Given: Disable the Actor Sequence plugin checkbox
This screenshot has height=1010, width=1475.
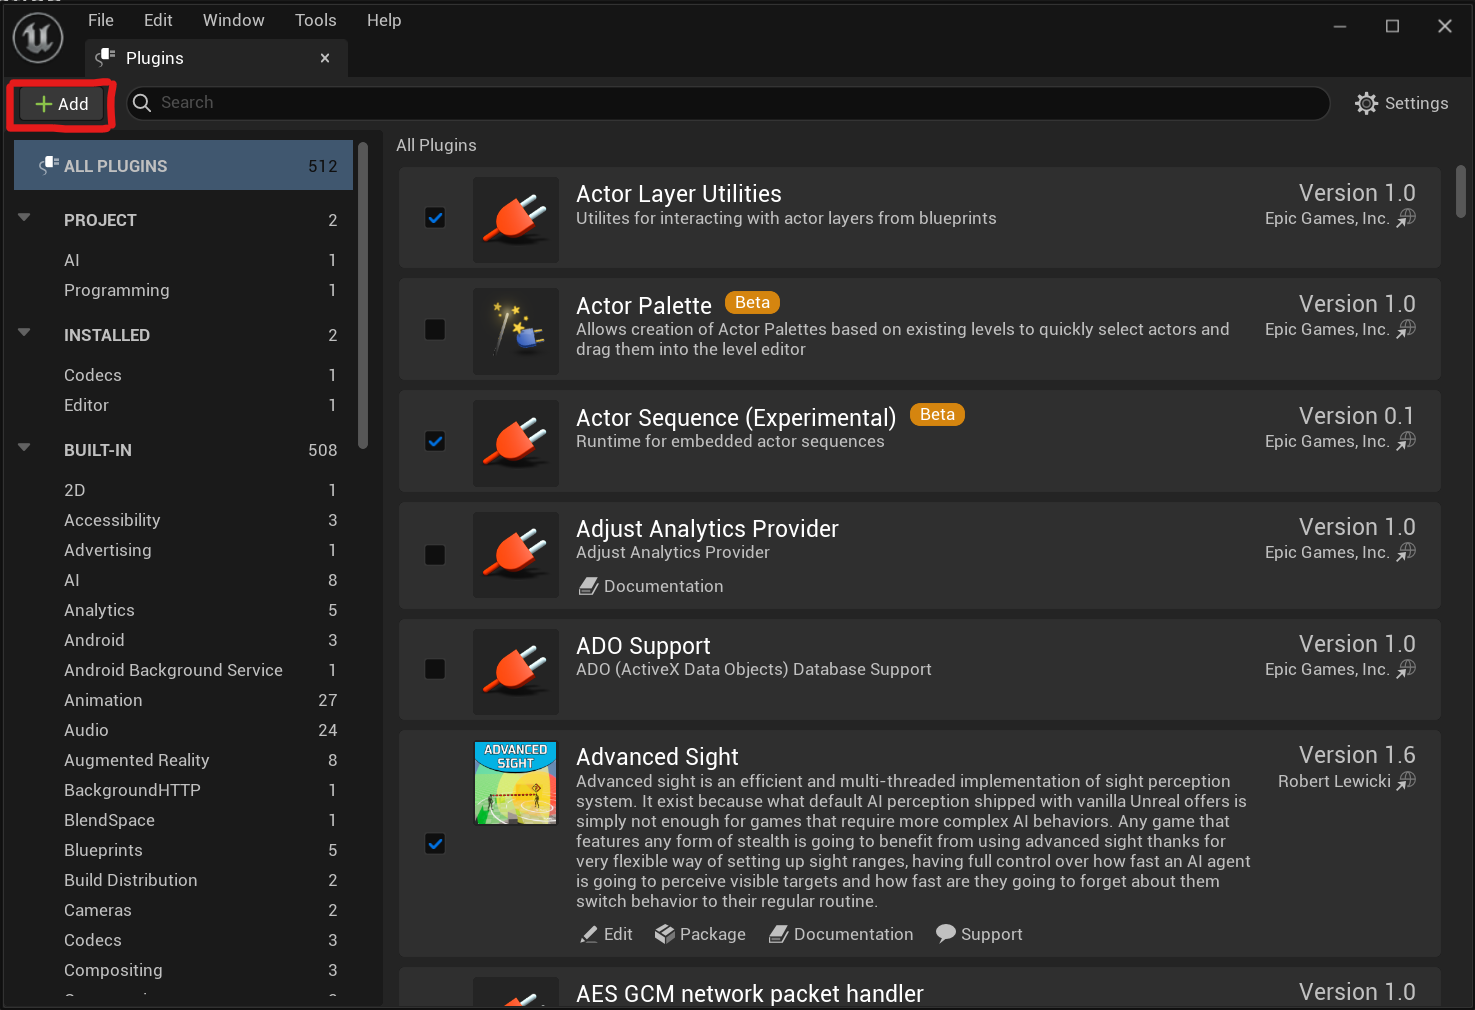Looking at the screenshot, I should pos(435,441).
